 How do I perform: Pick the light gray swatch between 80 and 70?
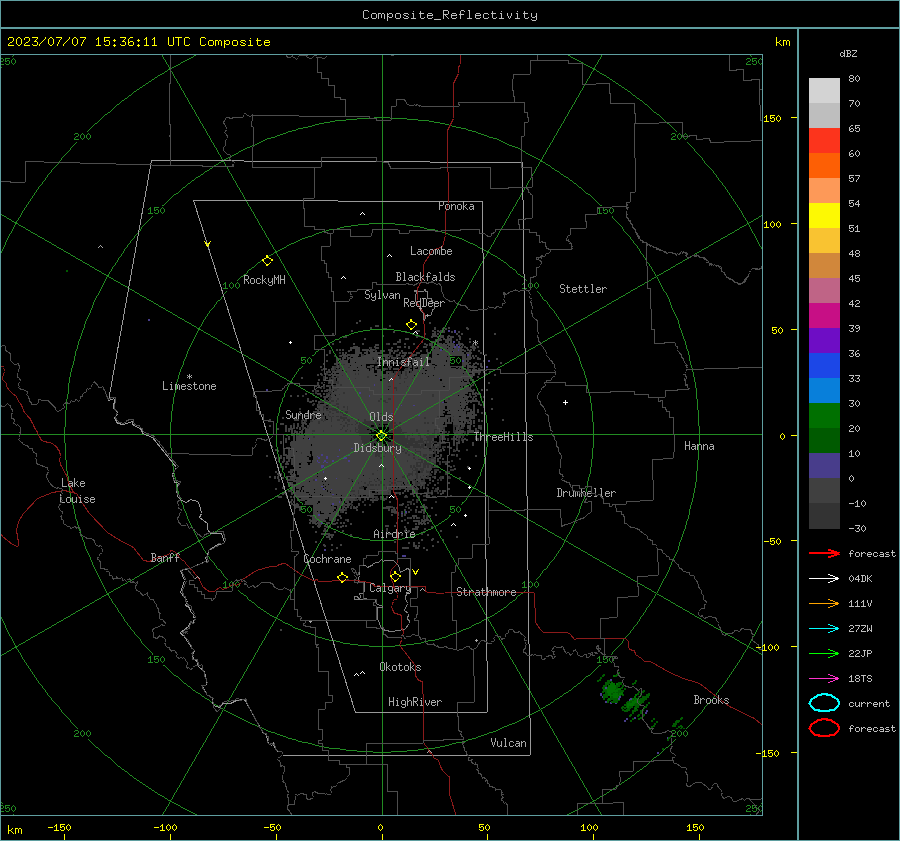tap(824, 91)
